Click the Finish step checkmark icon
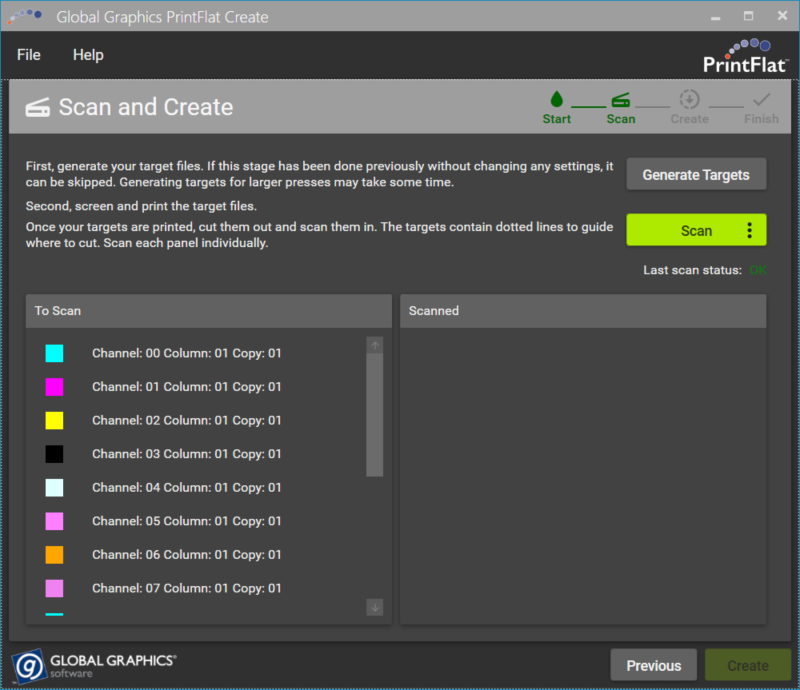This screenshot has width=800, height=690. tap(762, 99)
